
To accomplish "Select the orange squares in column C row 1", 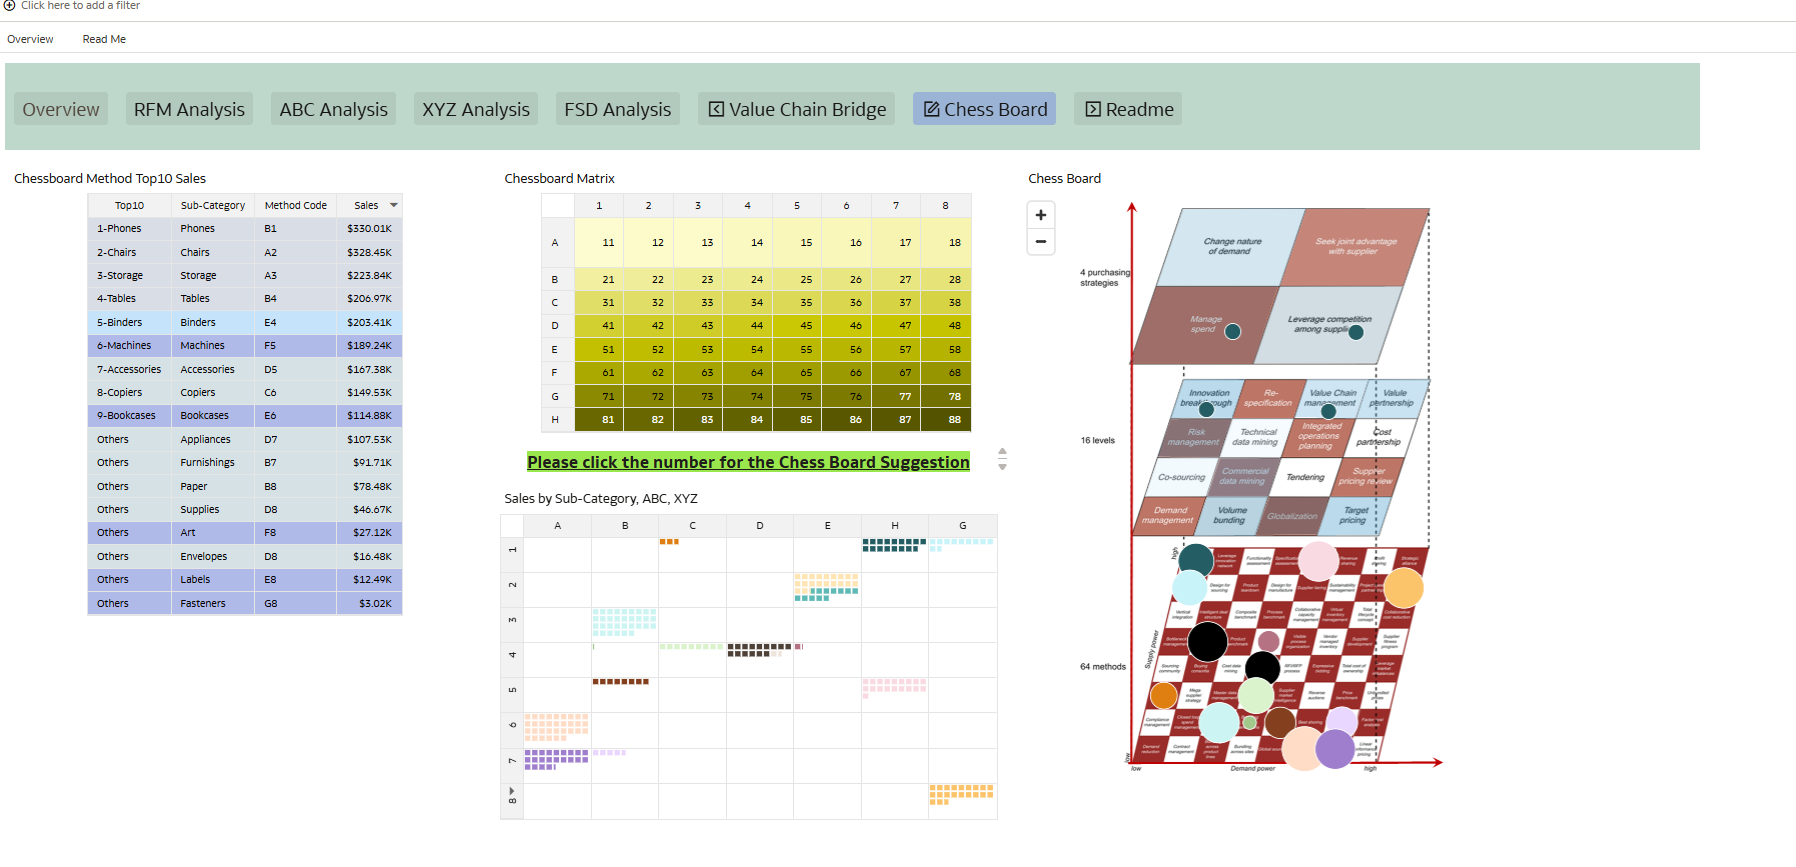I will coord(669,542).
